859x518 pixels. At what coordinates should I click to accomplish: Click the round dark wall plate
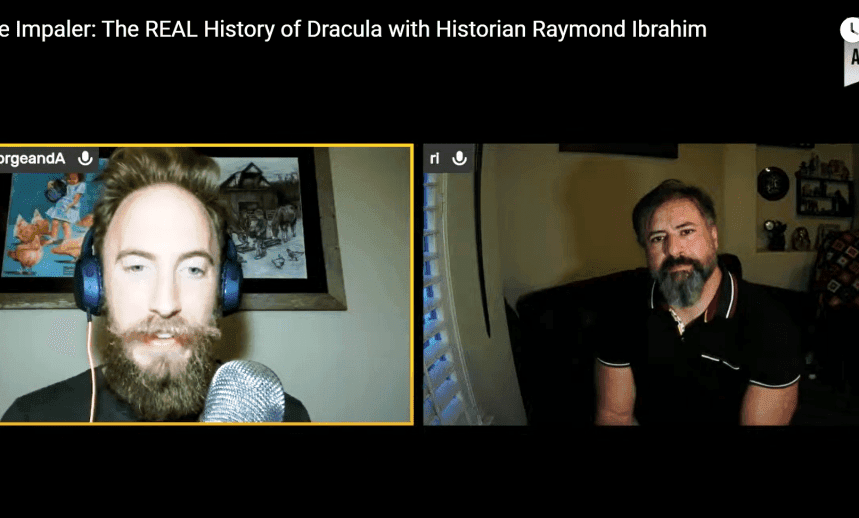(x=772, y=183)
